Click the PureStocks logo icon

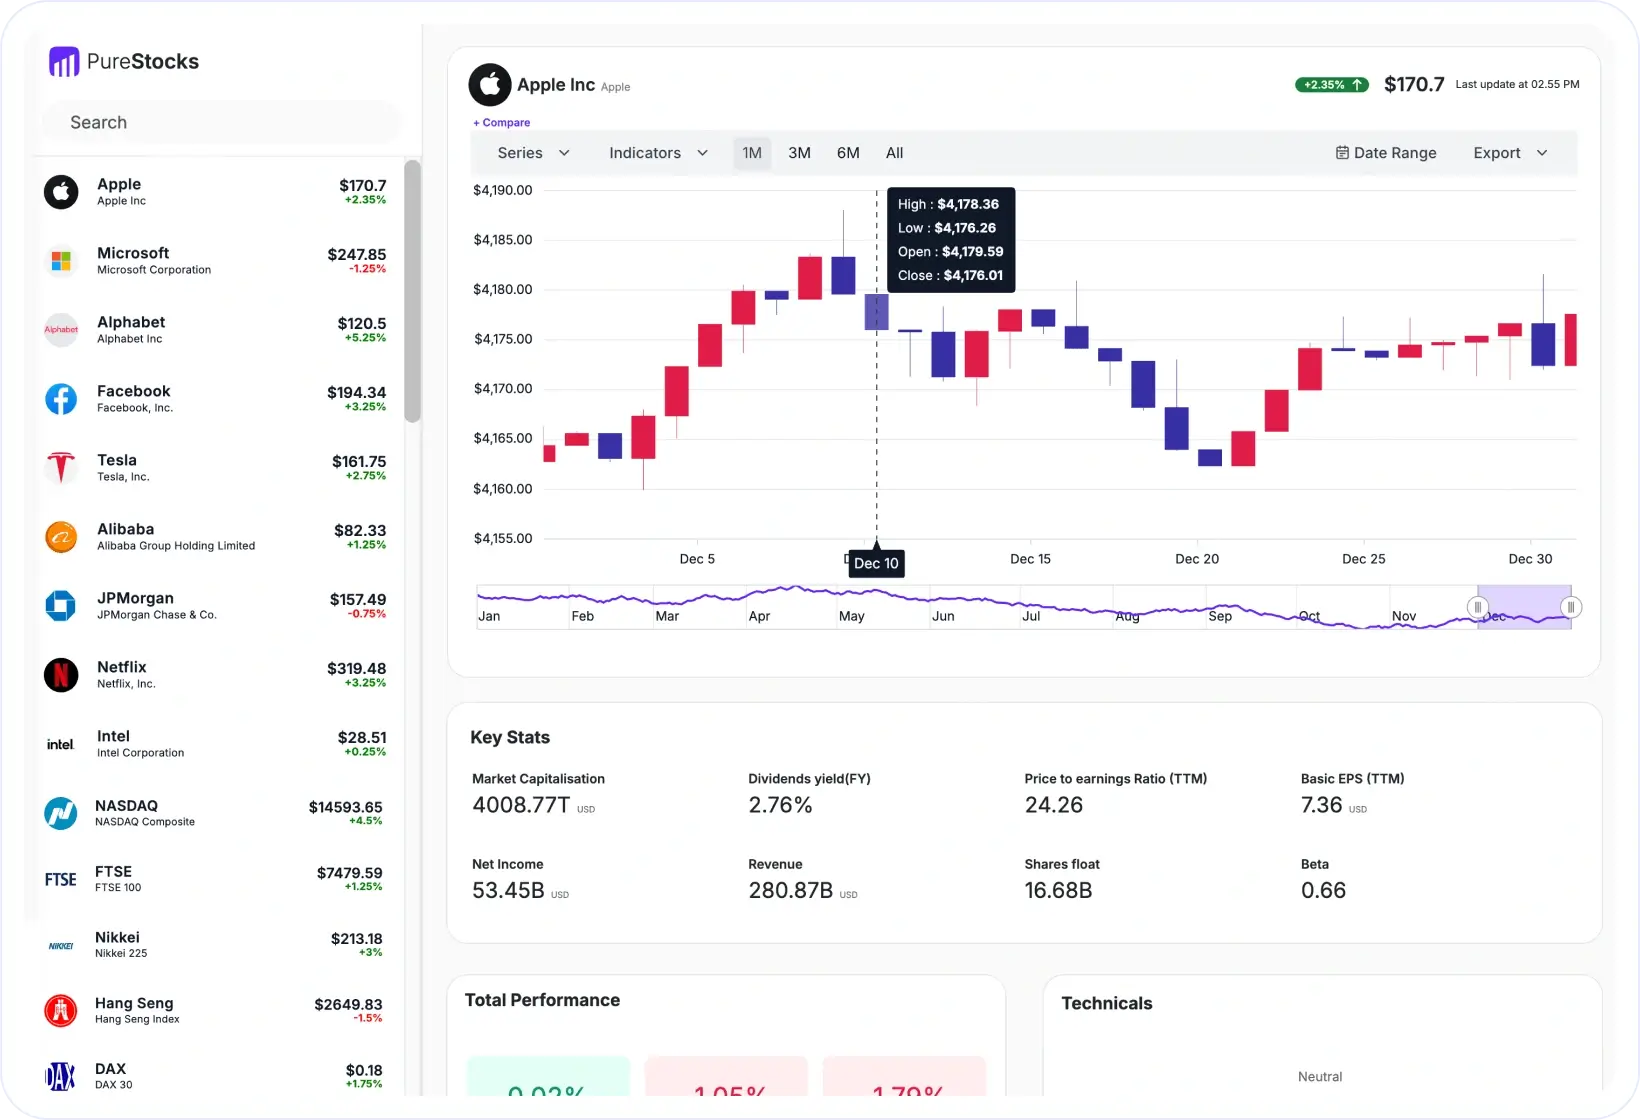pos(64,62)
